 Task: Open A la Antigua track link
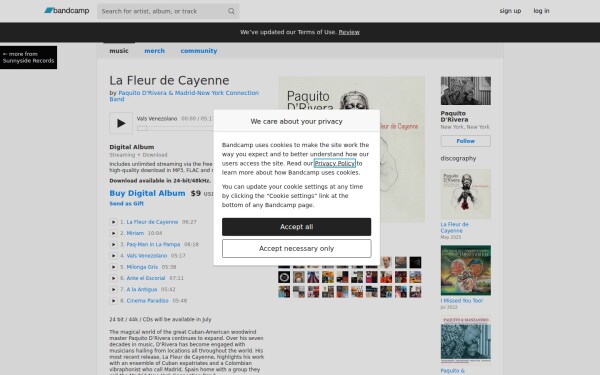pyautogui.click(x=142, y=289)
